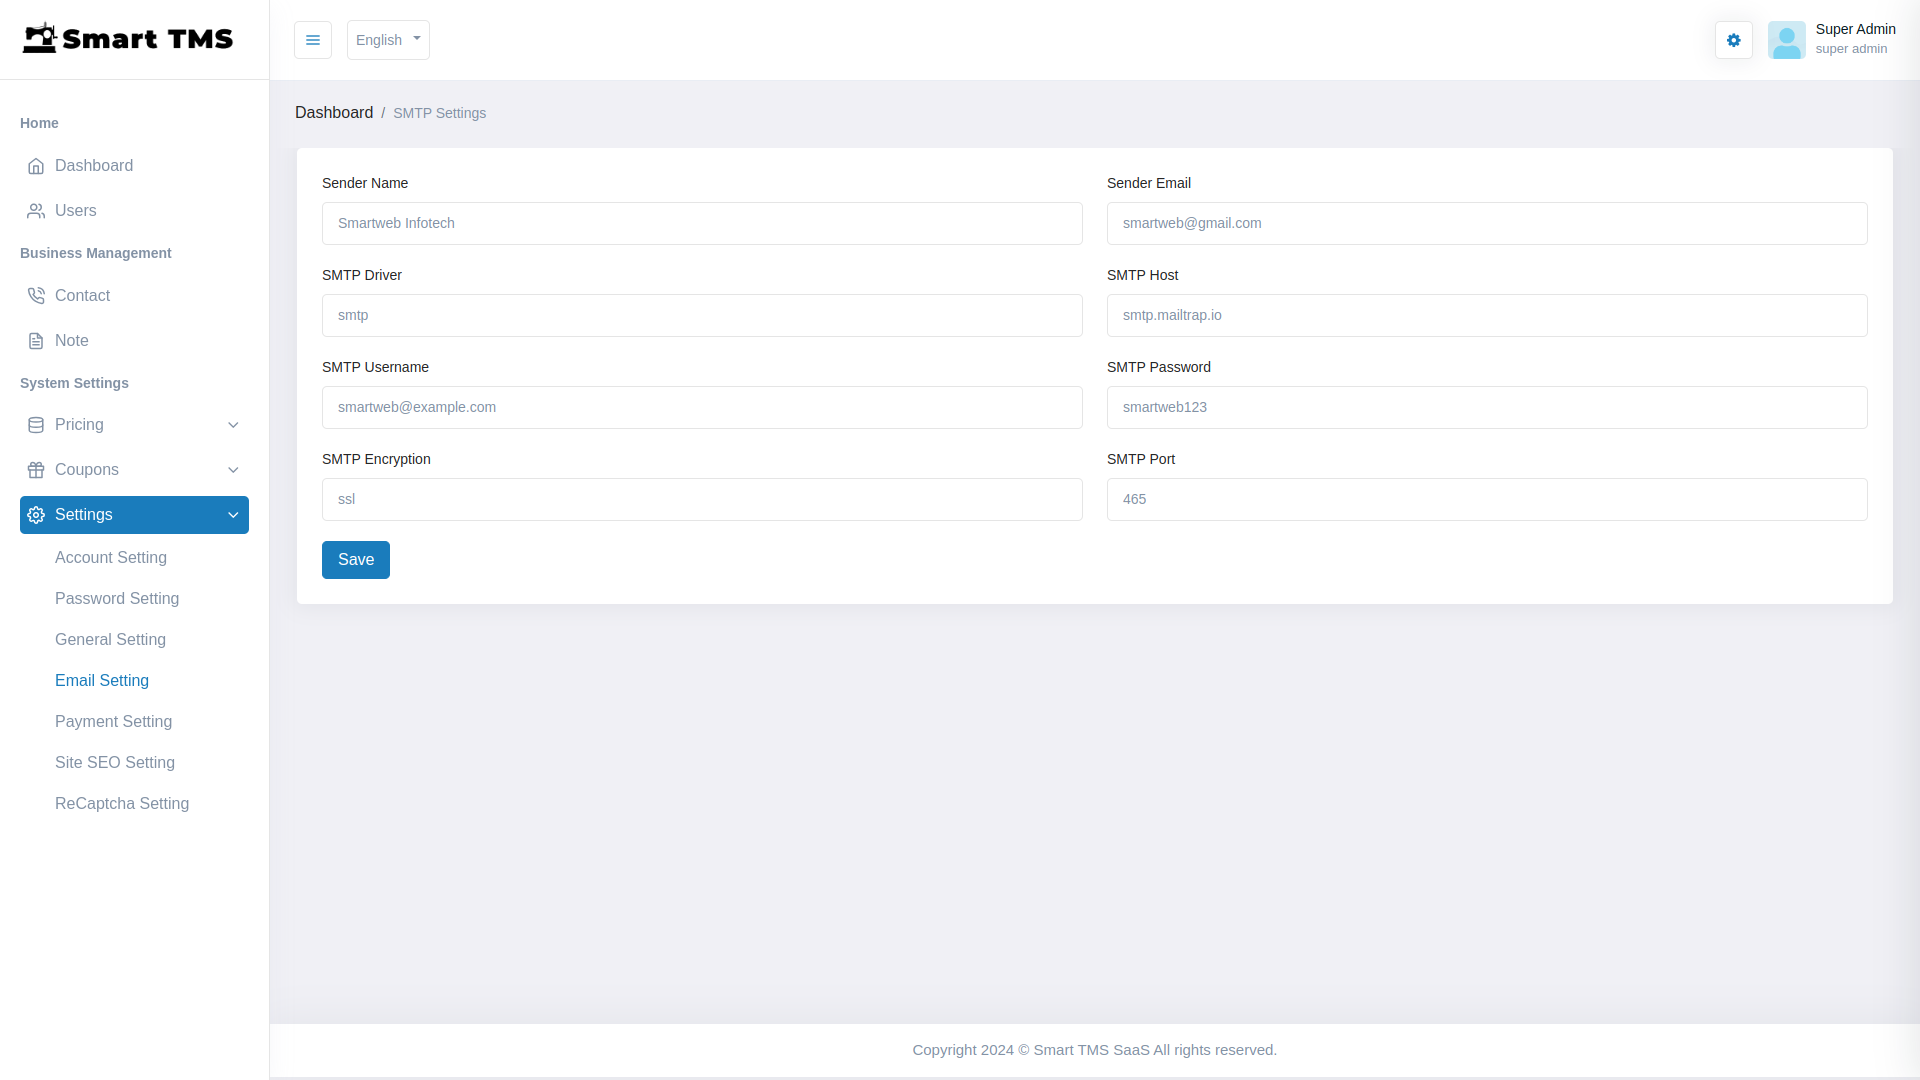The image size is (1920, 1080).
Task: Click the Pricing database icon
Action: coord(36,424)
